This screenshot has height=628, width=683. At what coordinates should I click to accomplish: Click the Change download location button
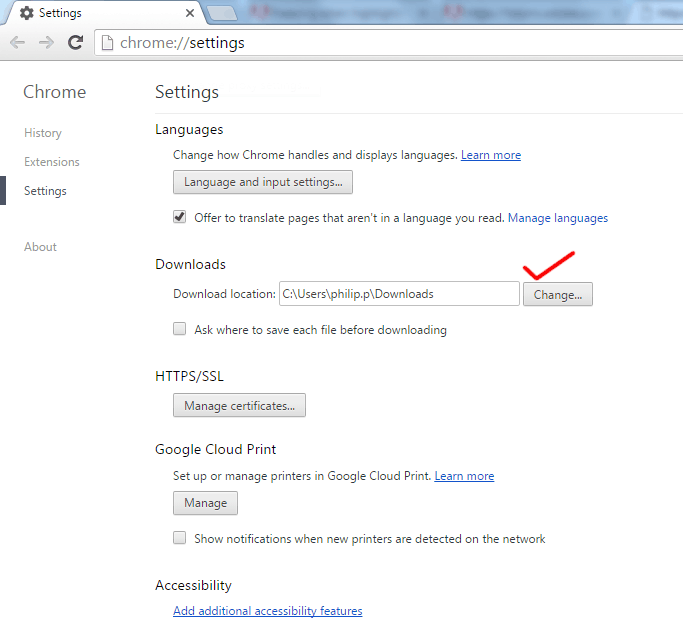[558, 294]
